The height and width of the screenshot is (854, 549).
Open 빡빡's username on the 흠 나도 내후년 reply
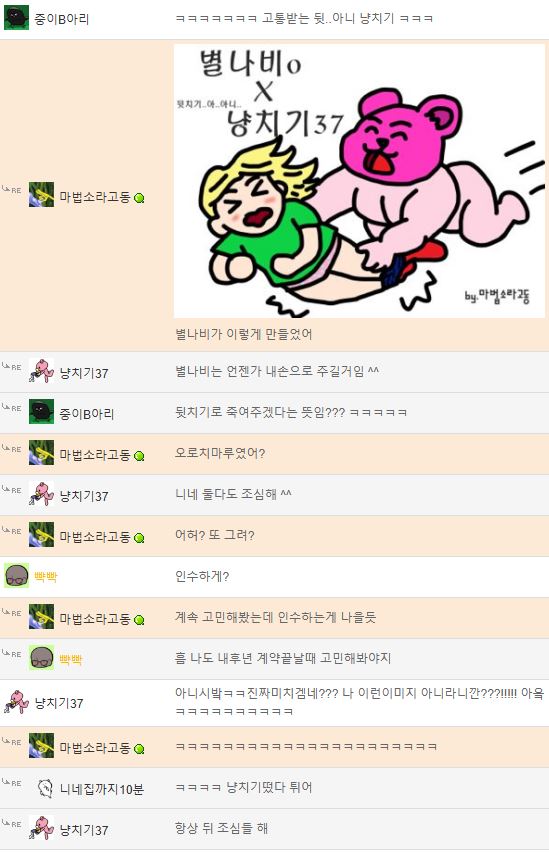[x=71, y=660]
